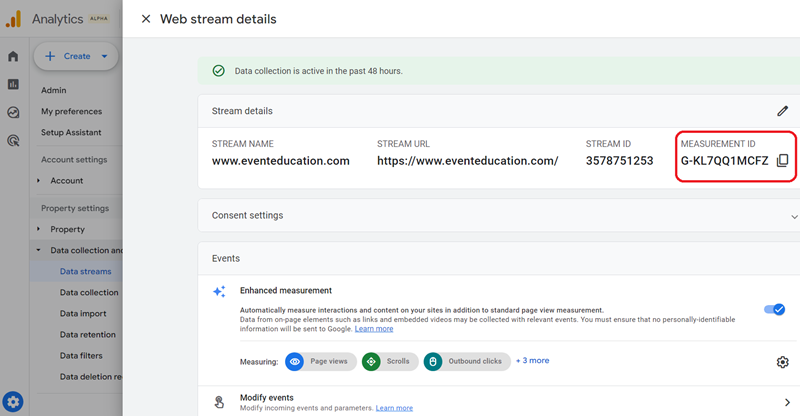Click the Enhanced measurement heading

(x=286, y=290)
